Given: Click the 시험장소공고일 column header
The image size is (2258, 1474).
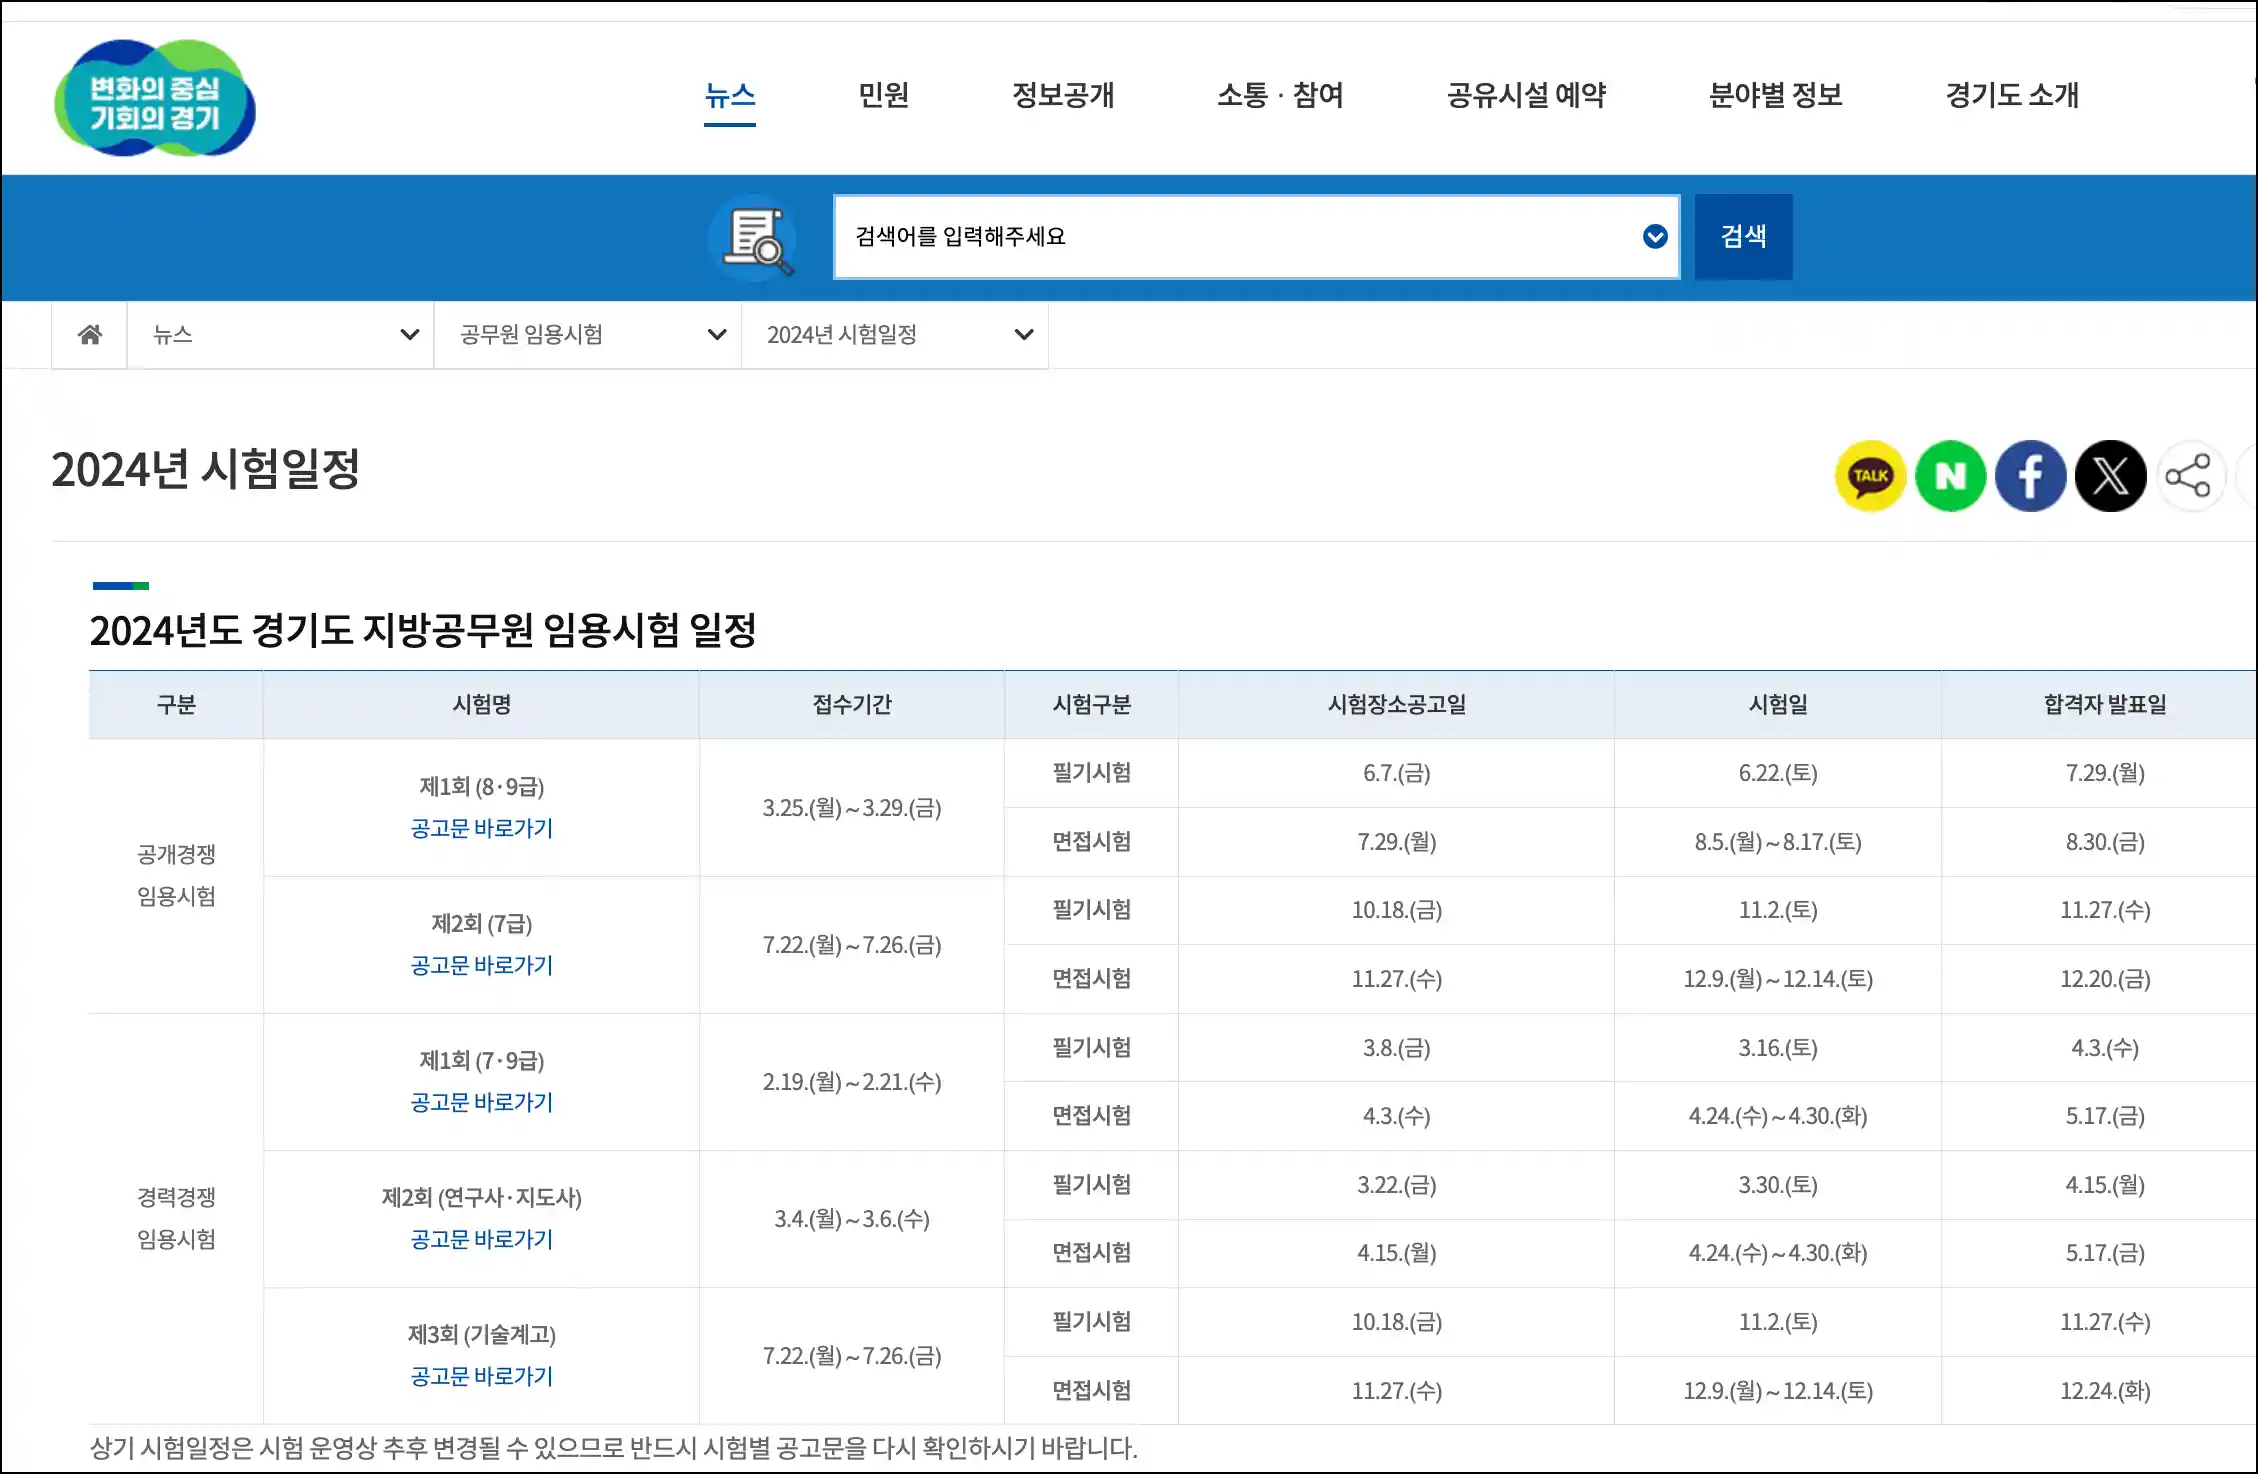Looking at the screenshot, I should click(x=1396, y=705).
